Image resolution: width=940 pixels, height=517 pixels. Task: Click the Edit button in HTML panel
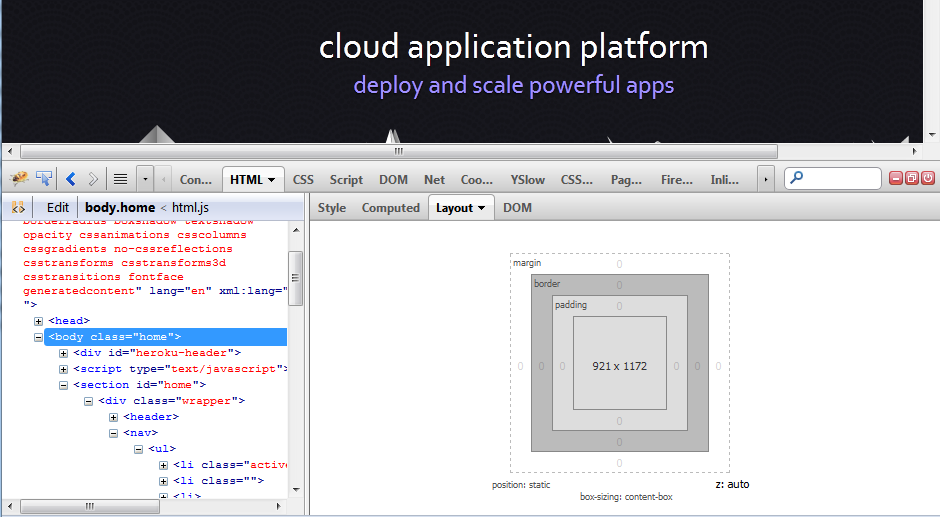coord(58,208)
